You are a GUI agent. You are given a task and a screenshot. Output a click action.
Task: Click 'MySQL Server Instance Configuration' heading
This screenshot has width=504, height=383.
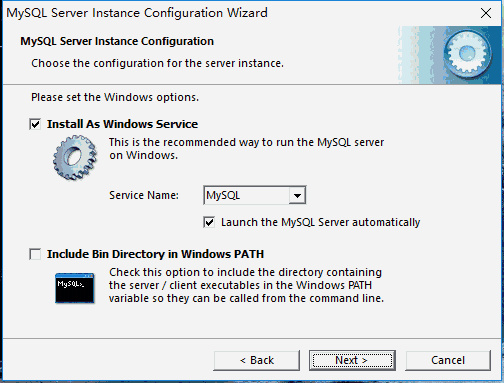click(117, 41)
